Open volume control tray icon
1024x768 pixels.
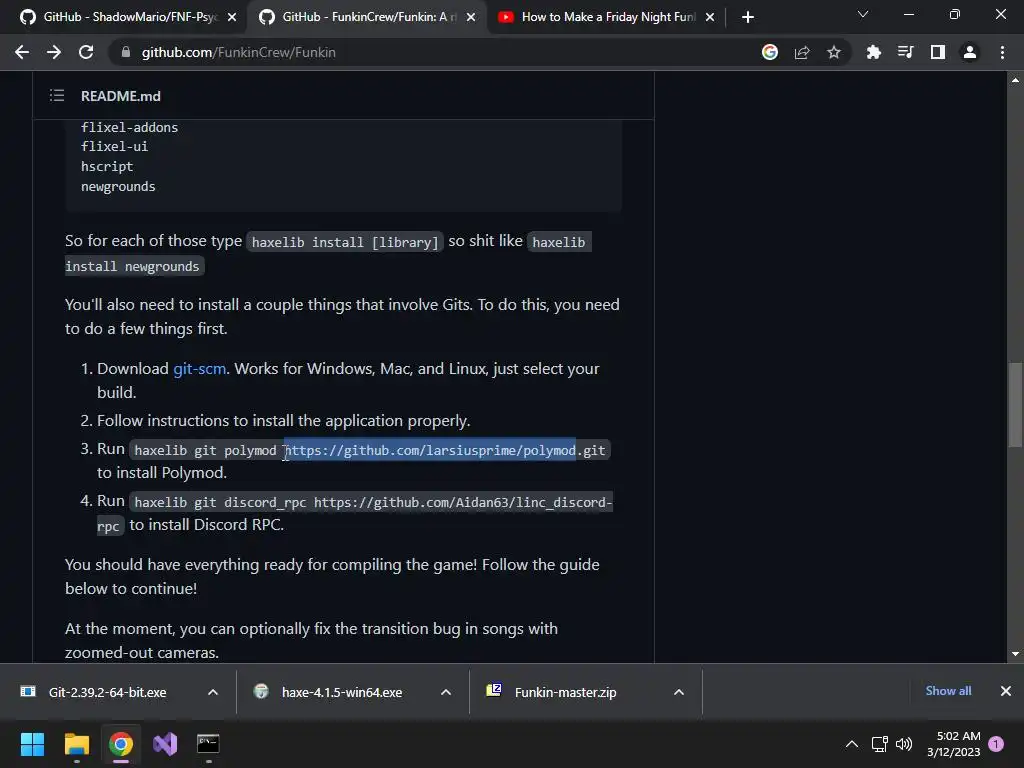point(904,744)
